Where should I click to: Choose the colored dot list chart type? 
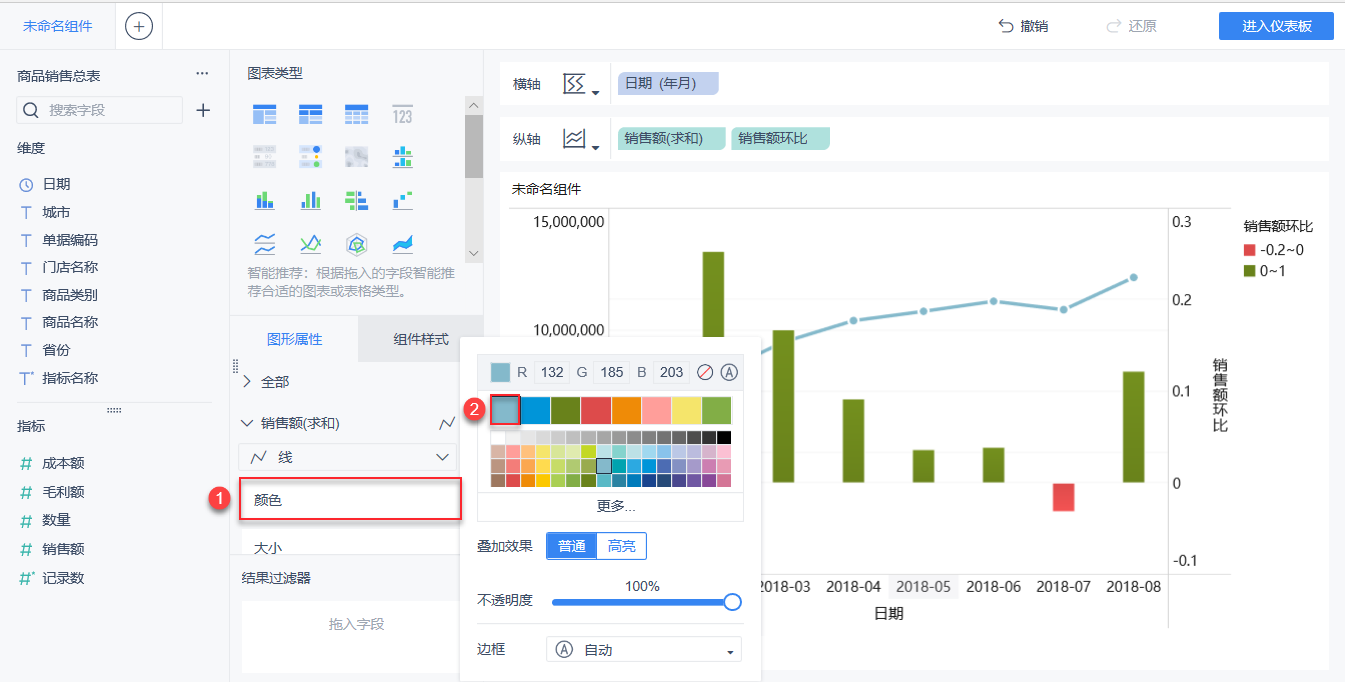[310, 157]
